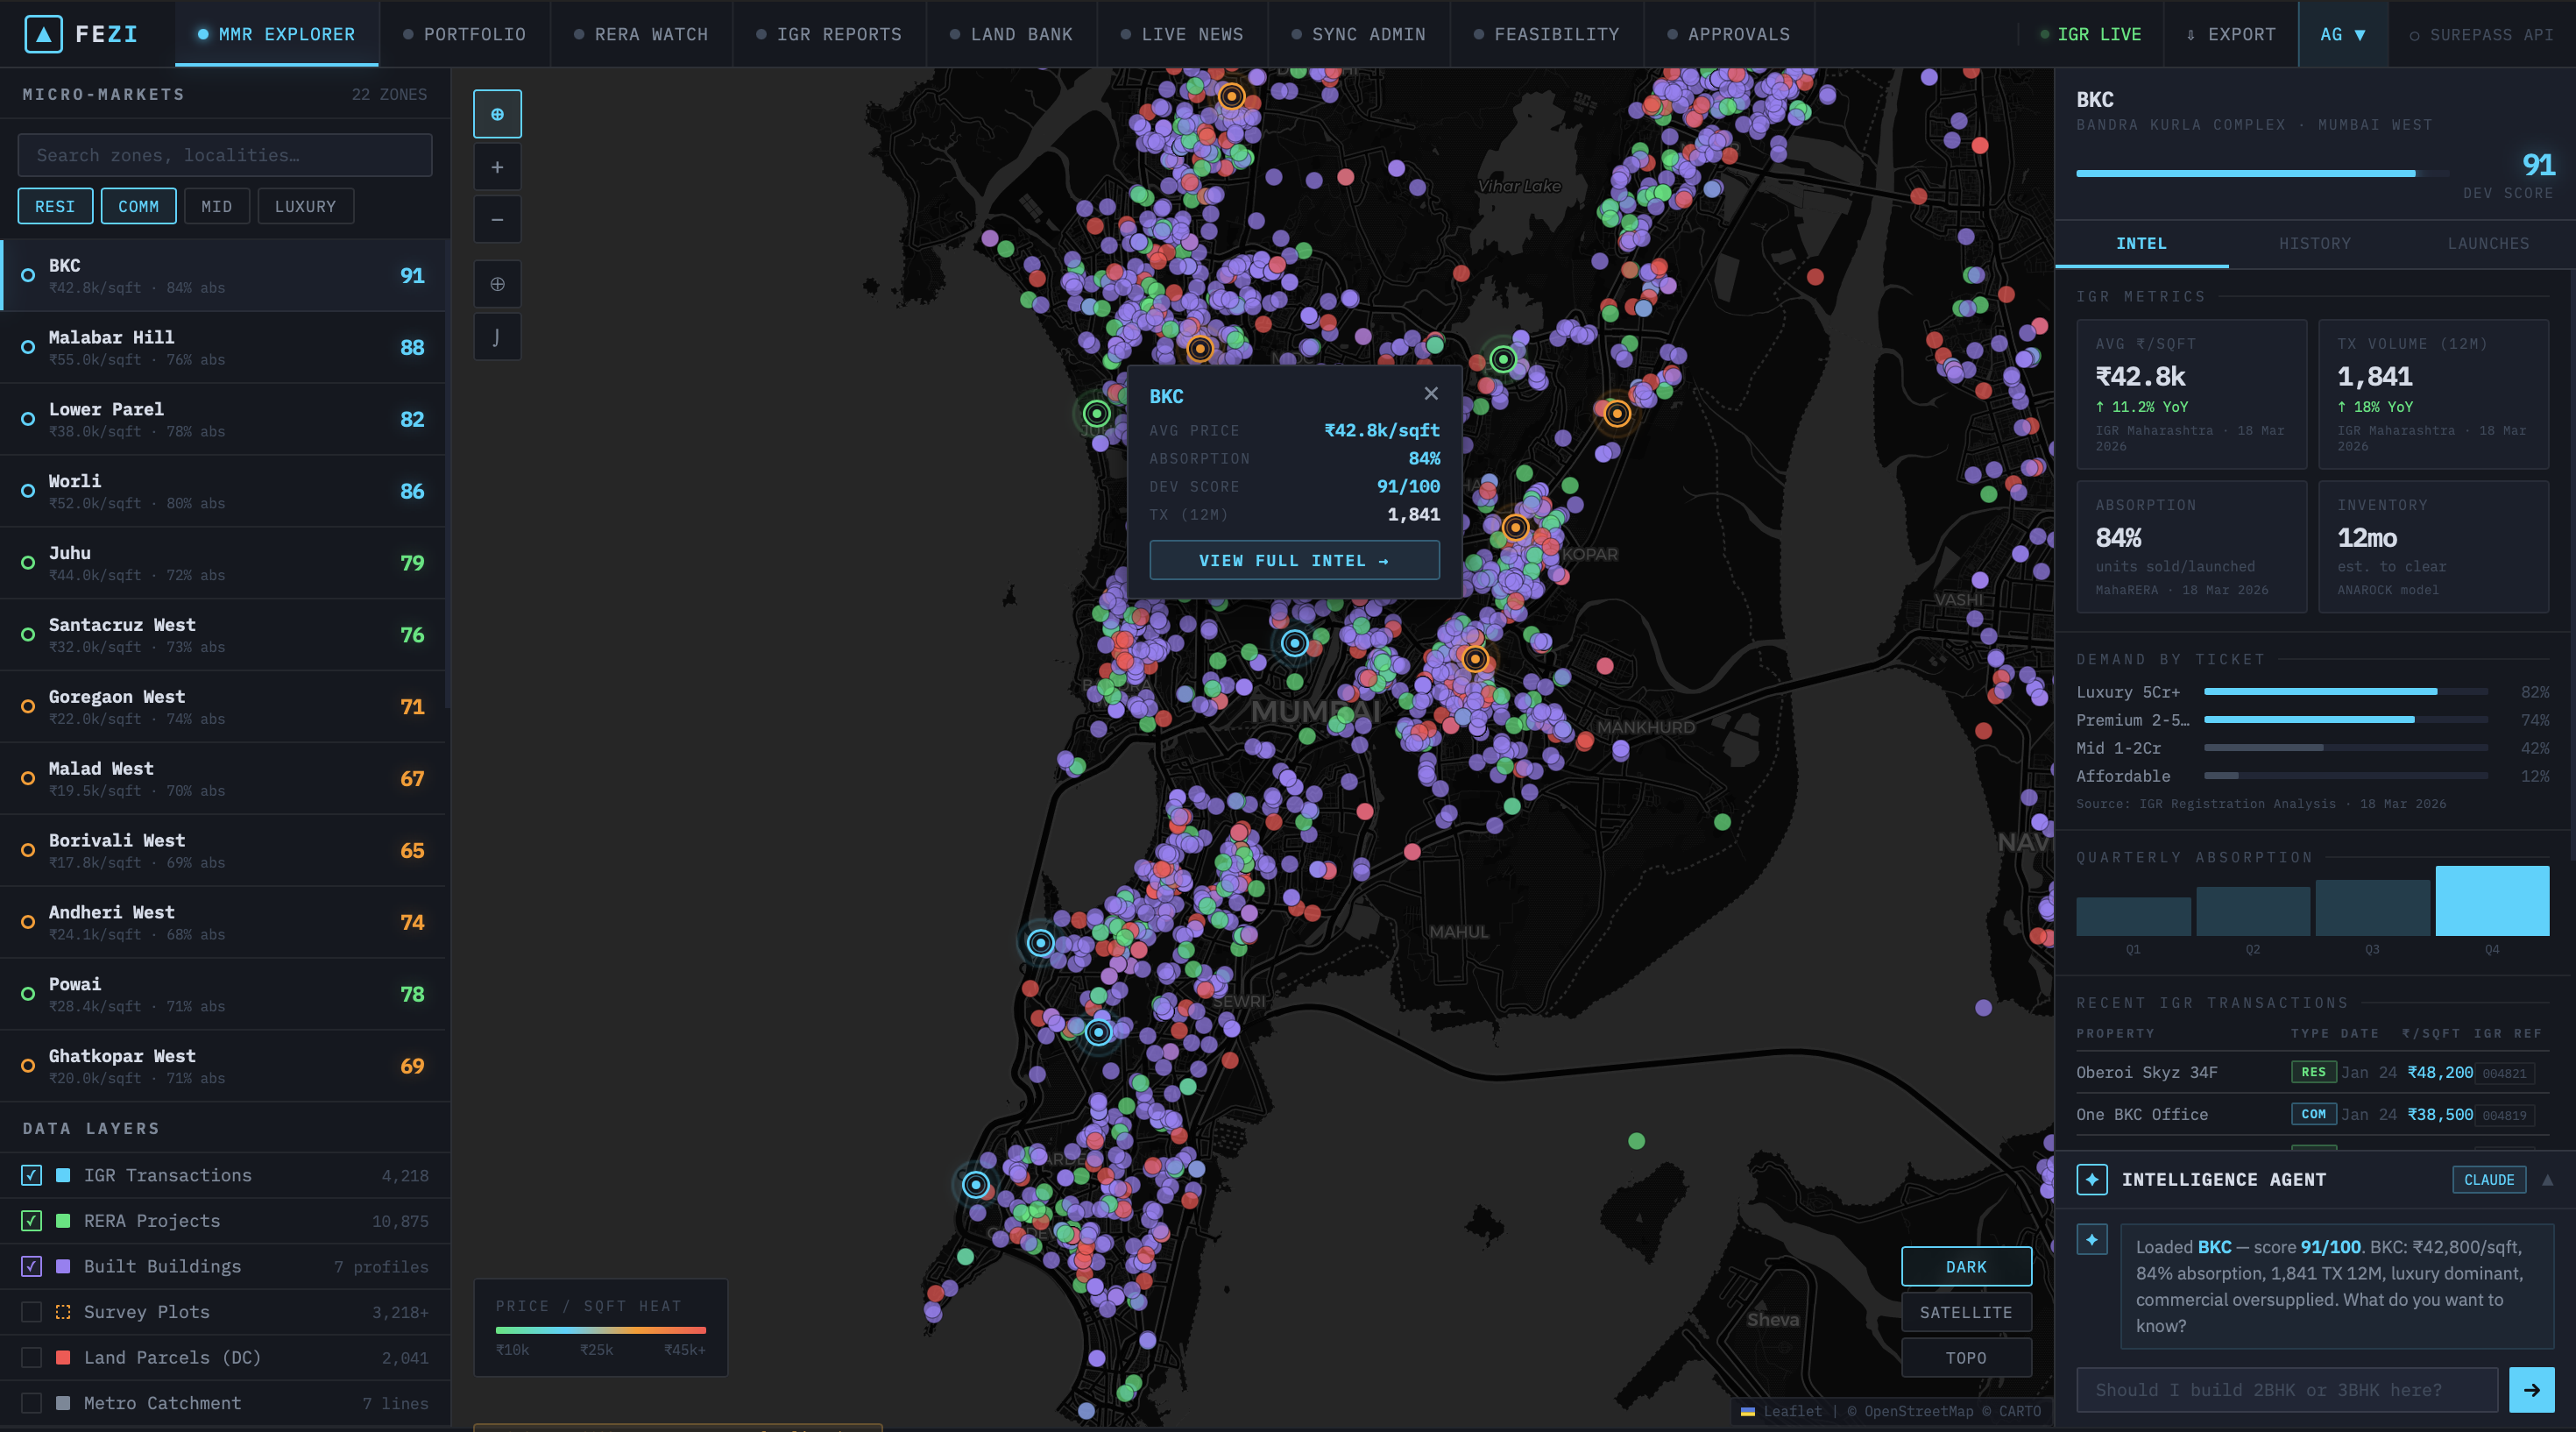Toggle the MID filter chip
This screenshot has width=2576, height=1432.
click(216, 206)
